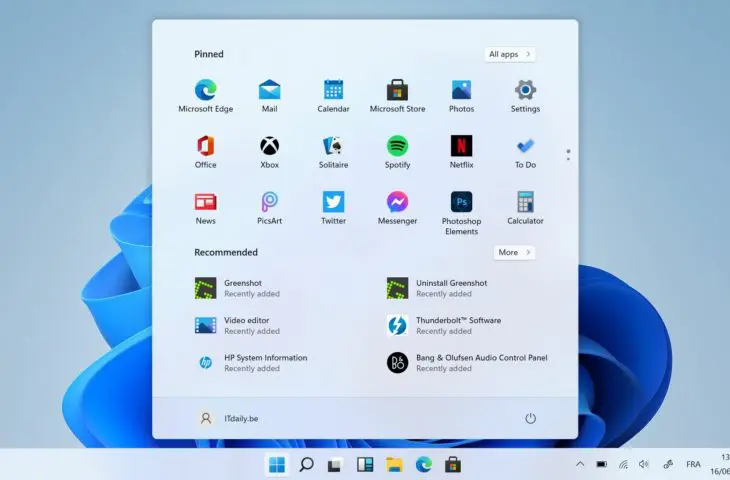
Task: Open Bang & Olufsen Audio Control Panel
Action: pos(467,363)
